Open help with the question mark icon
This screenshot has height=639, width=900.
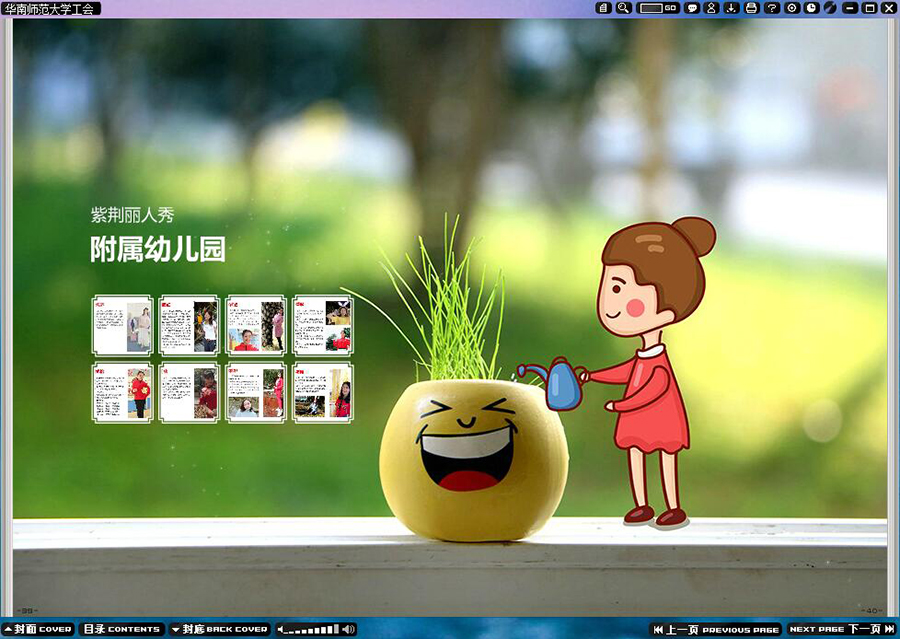(772, 8)
